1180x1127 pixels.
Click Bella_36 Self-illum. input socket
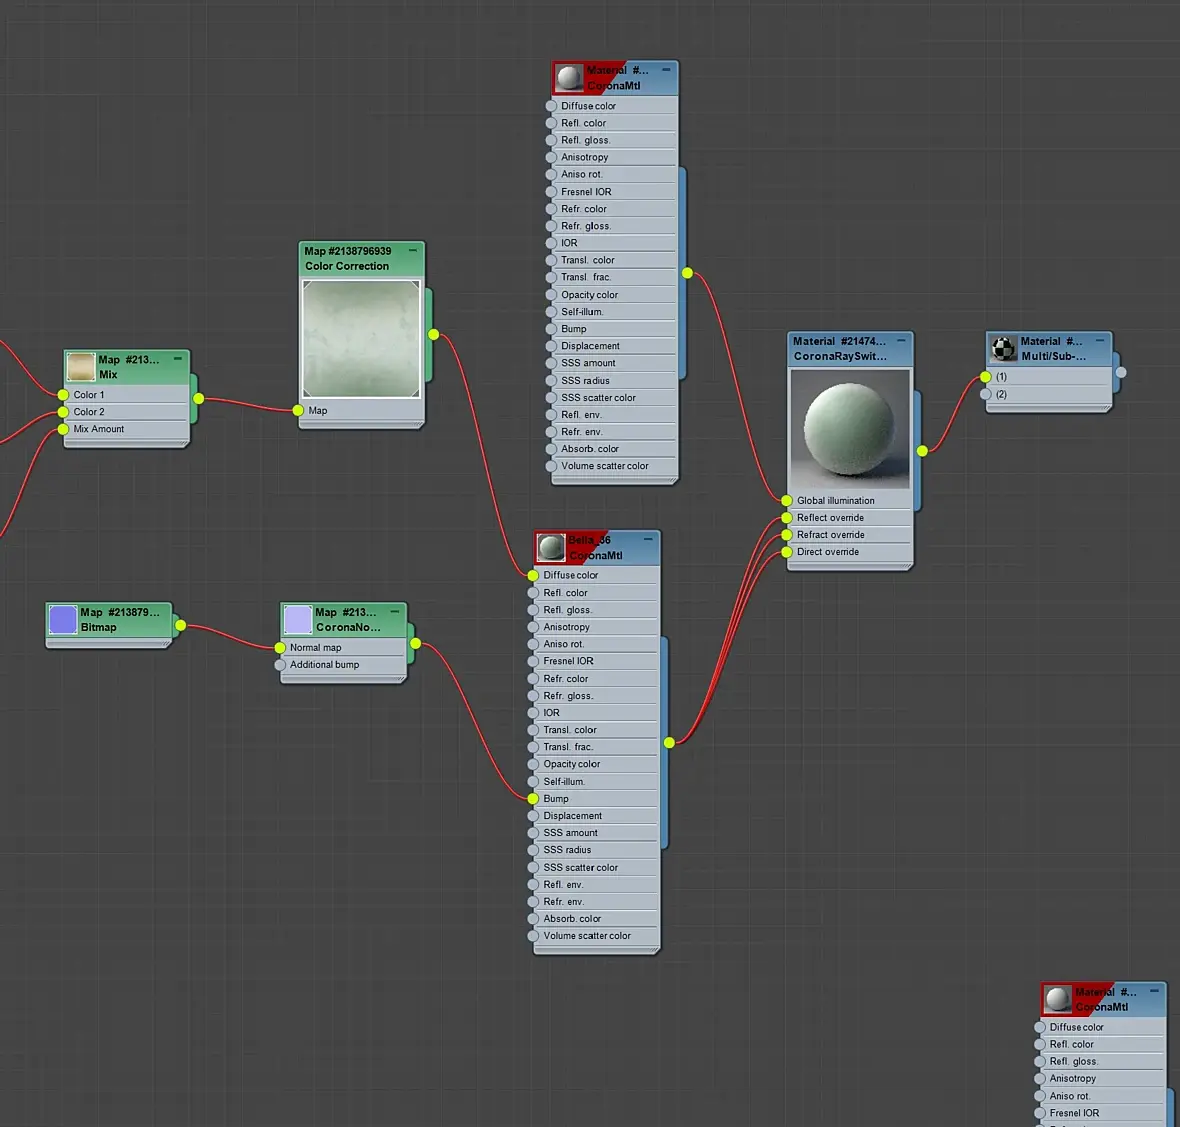coord(533,782)
